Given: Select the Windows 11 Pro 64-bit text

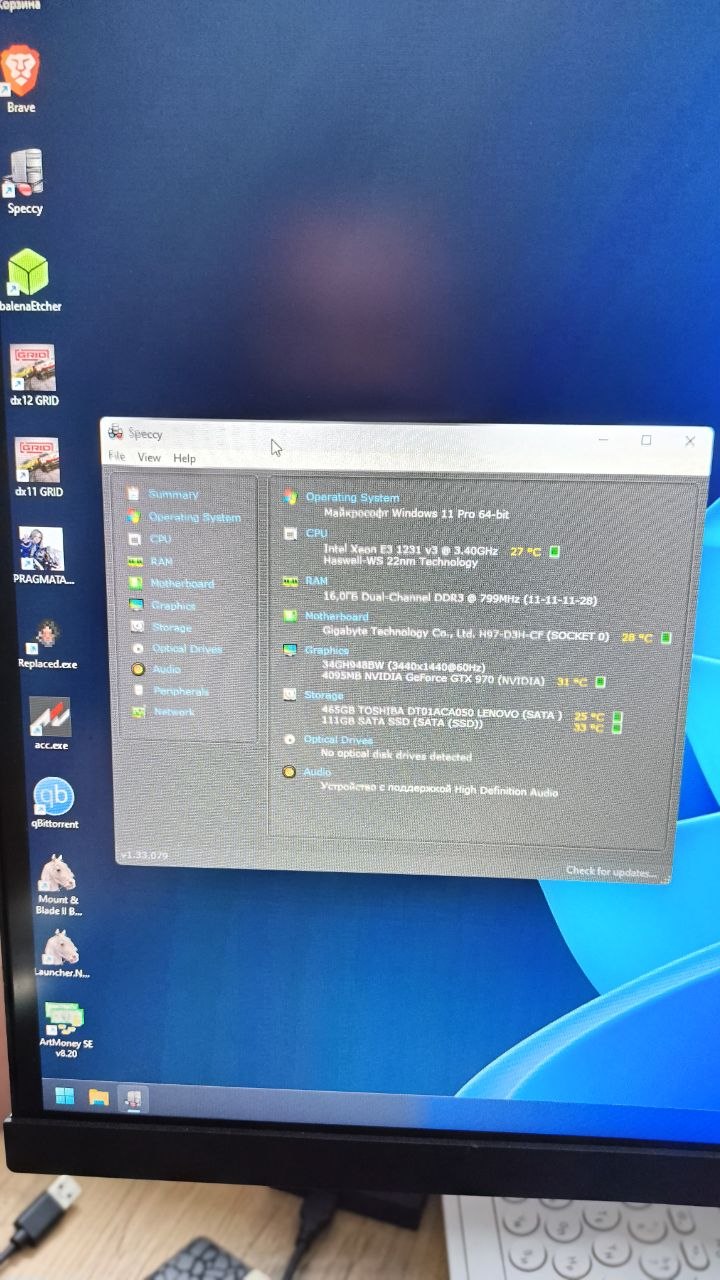Looking at the screenshot, I should pyautogui.click(x=416, y=513).
